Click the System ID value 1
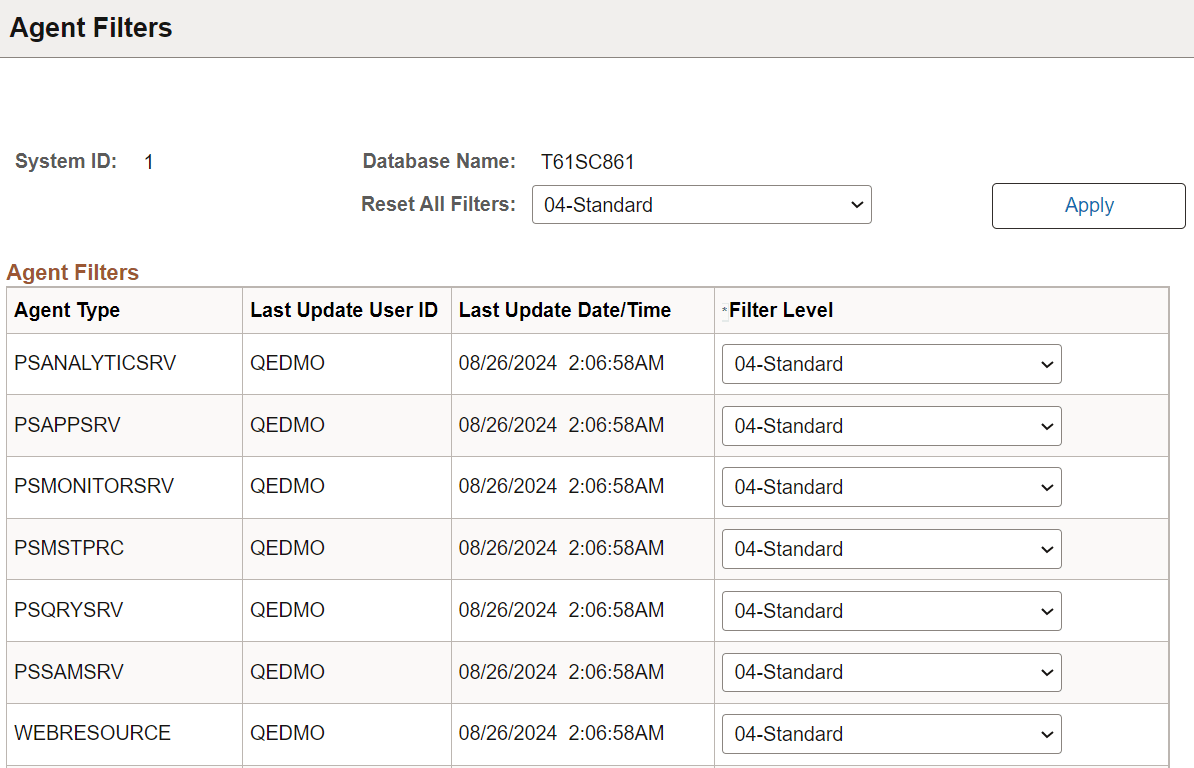 click(x=148, y=161)
